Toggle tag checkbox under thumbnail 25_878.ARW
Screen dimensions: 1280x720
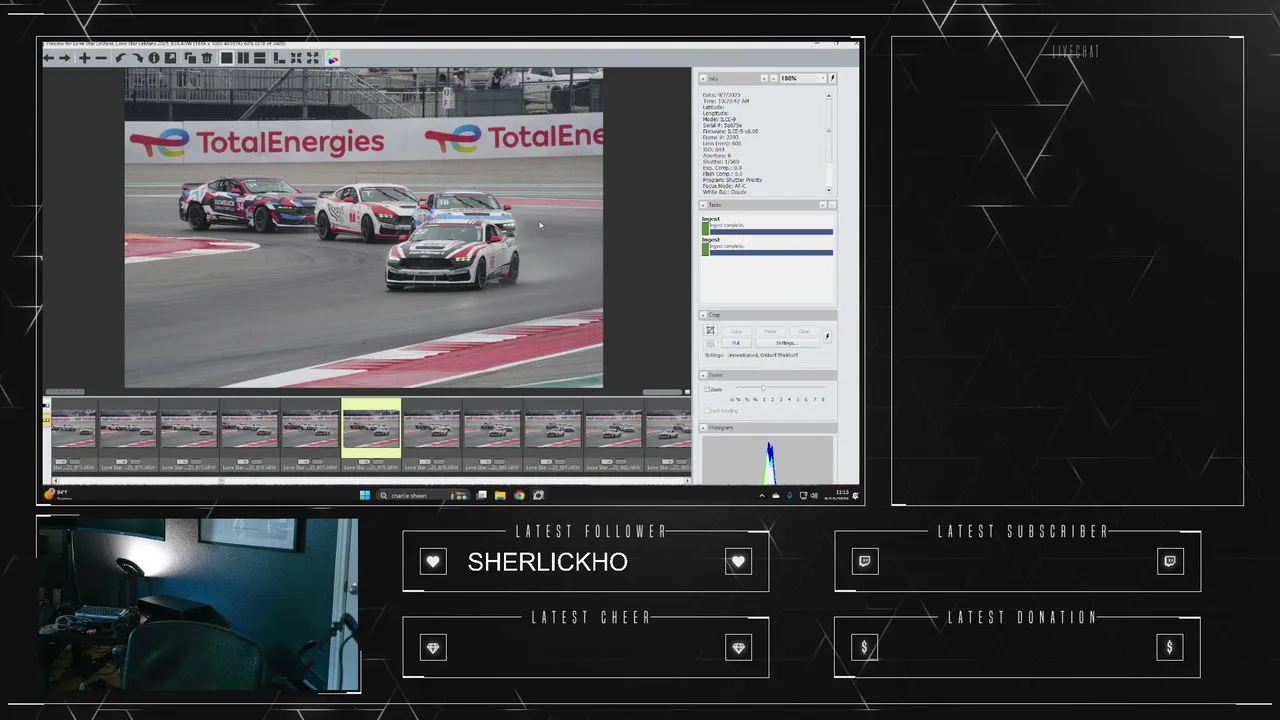(363, 462)
